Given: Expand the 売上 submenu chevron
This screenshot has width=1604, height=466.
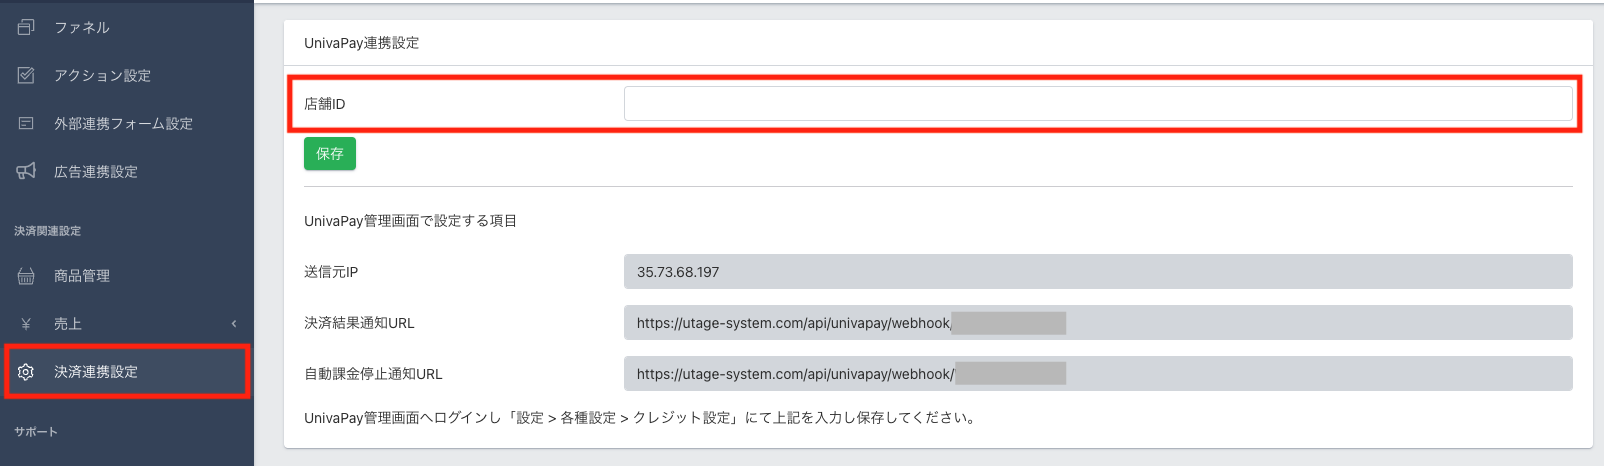Looking at the screenshot, I should tap(234, 324).
